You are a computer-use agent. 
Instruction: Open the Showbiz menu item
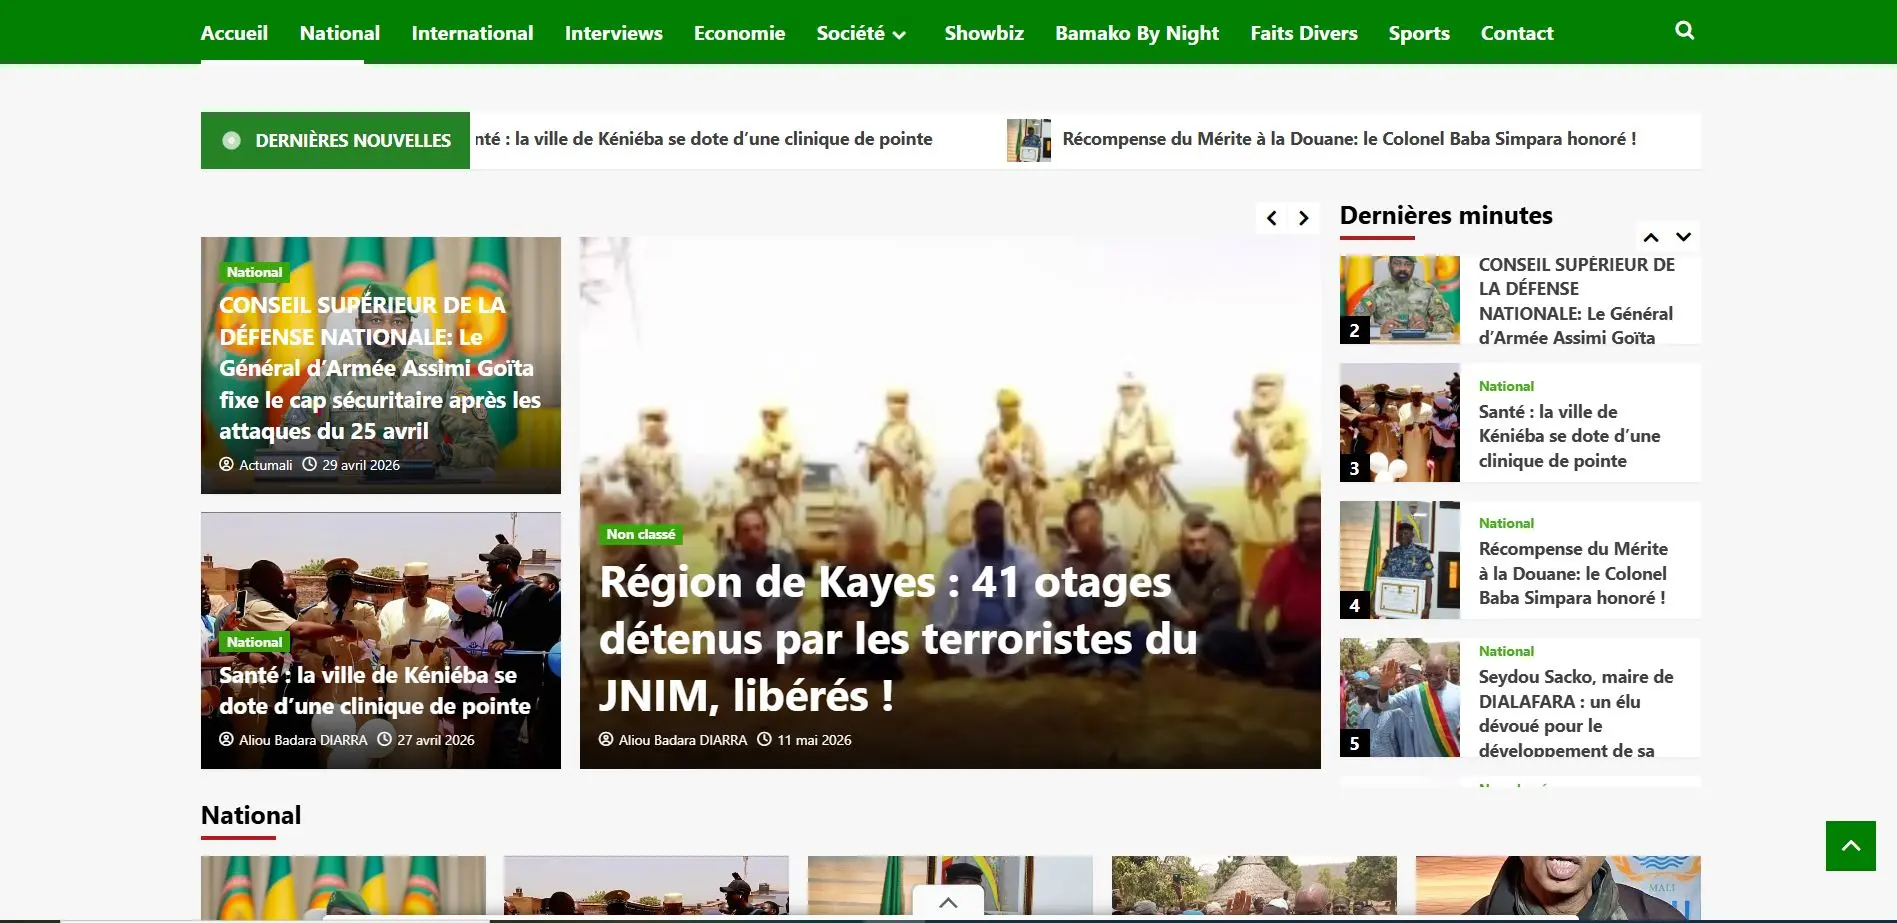tap(984, 33)
